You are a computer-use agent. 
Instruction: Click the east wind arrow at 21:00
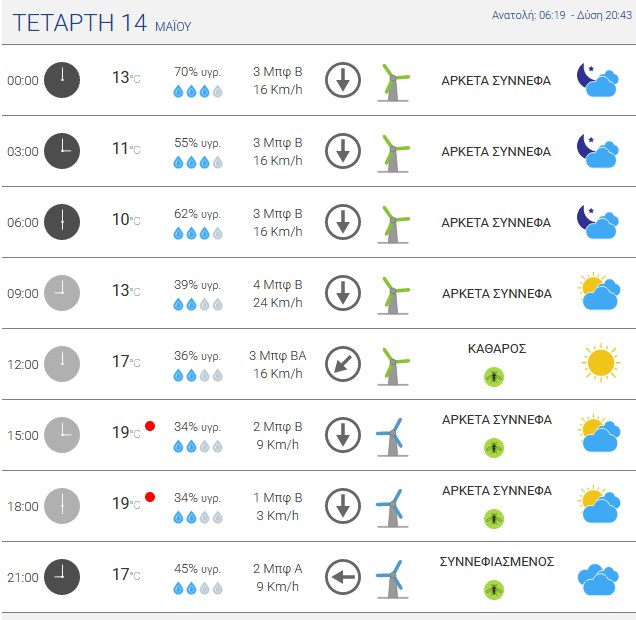[343, 577]
